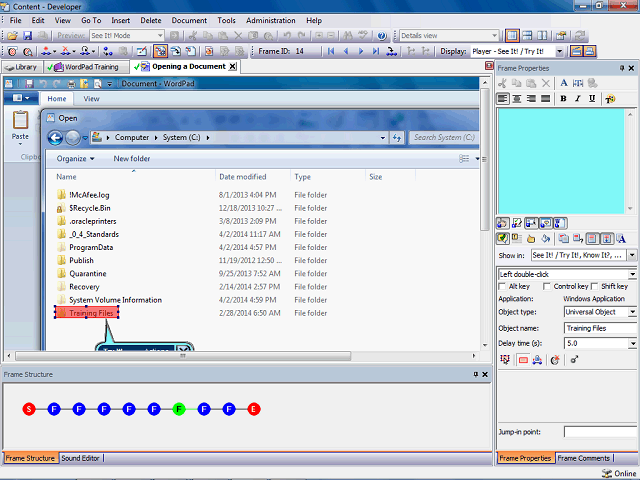Image resolution: width=640 pixels, height=480 pixels.
Task: Align bubble text left
Action: tap(503, 99)
